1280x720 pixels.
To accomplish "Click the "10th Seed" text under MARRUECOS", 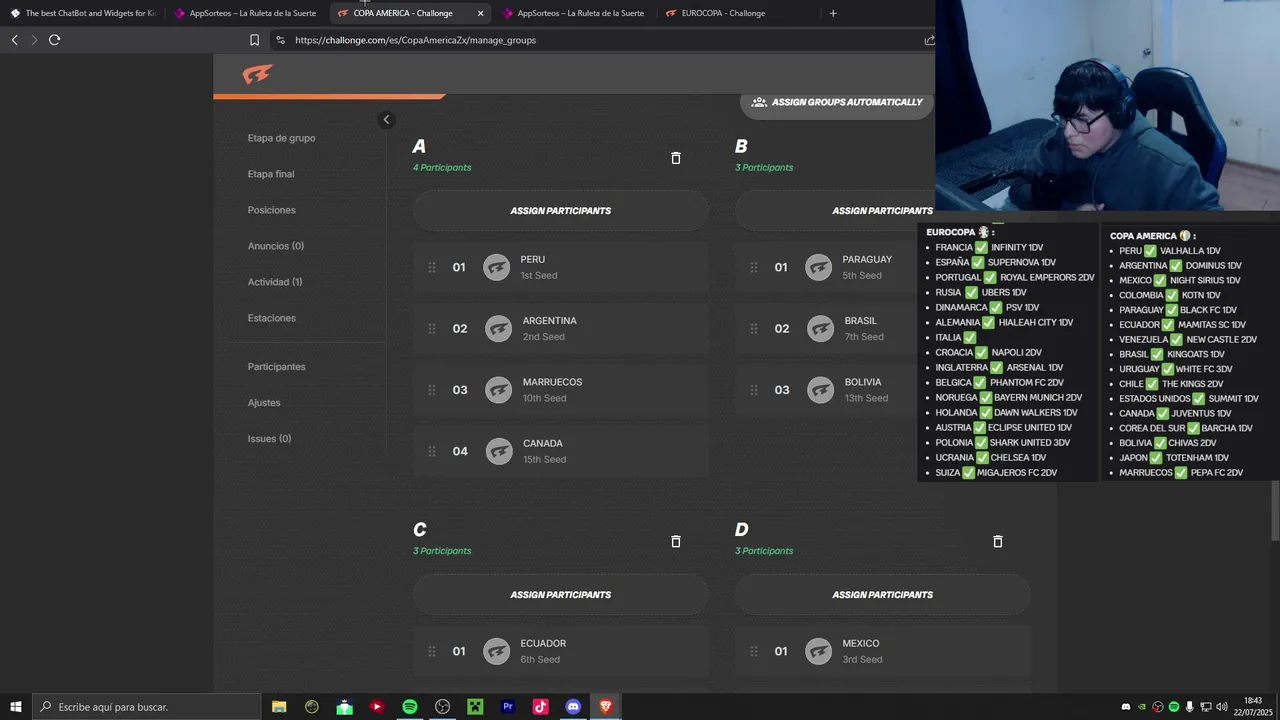I will (544, 398).
